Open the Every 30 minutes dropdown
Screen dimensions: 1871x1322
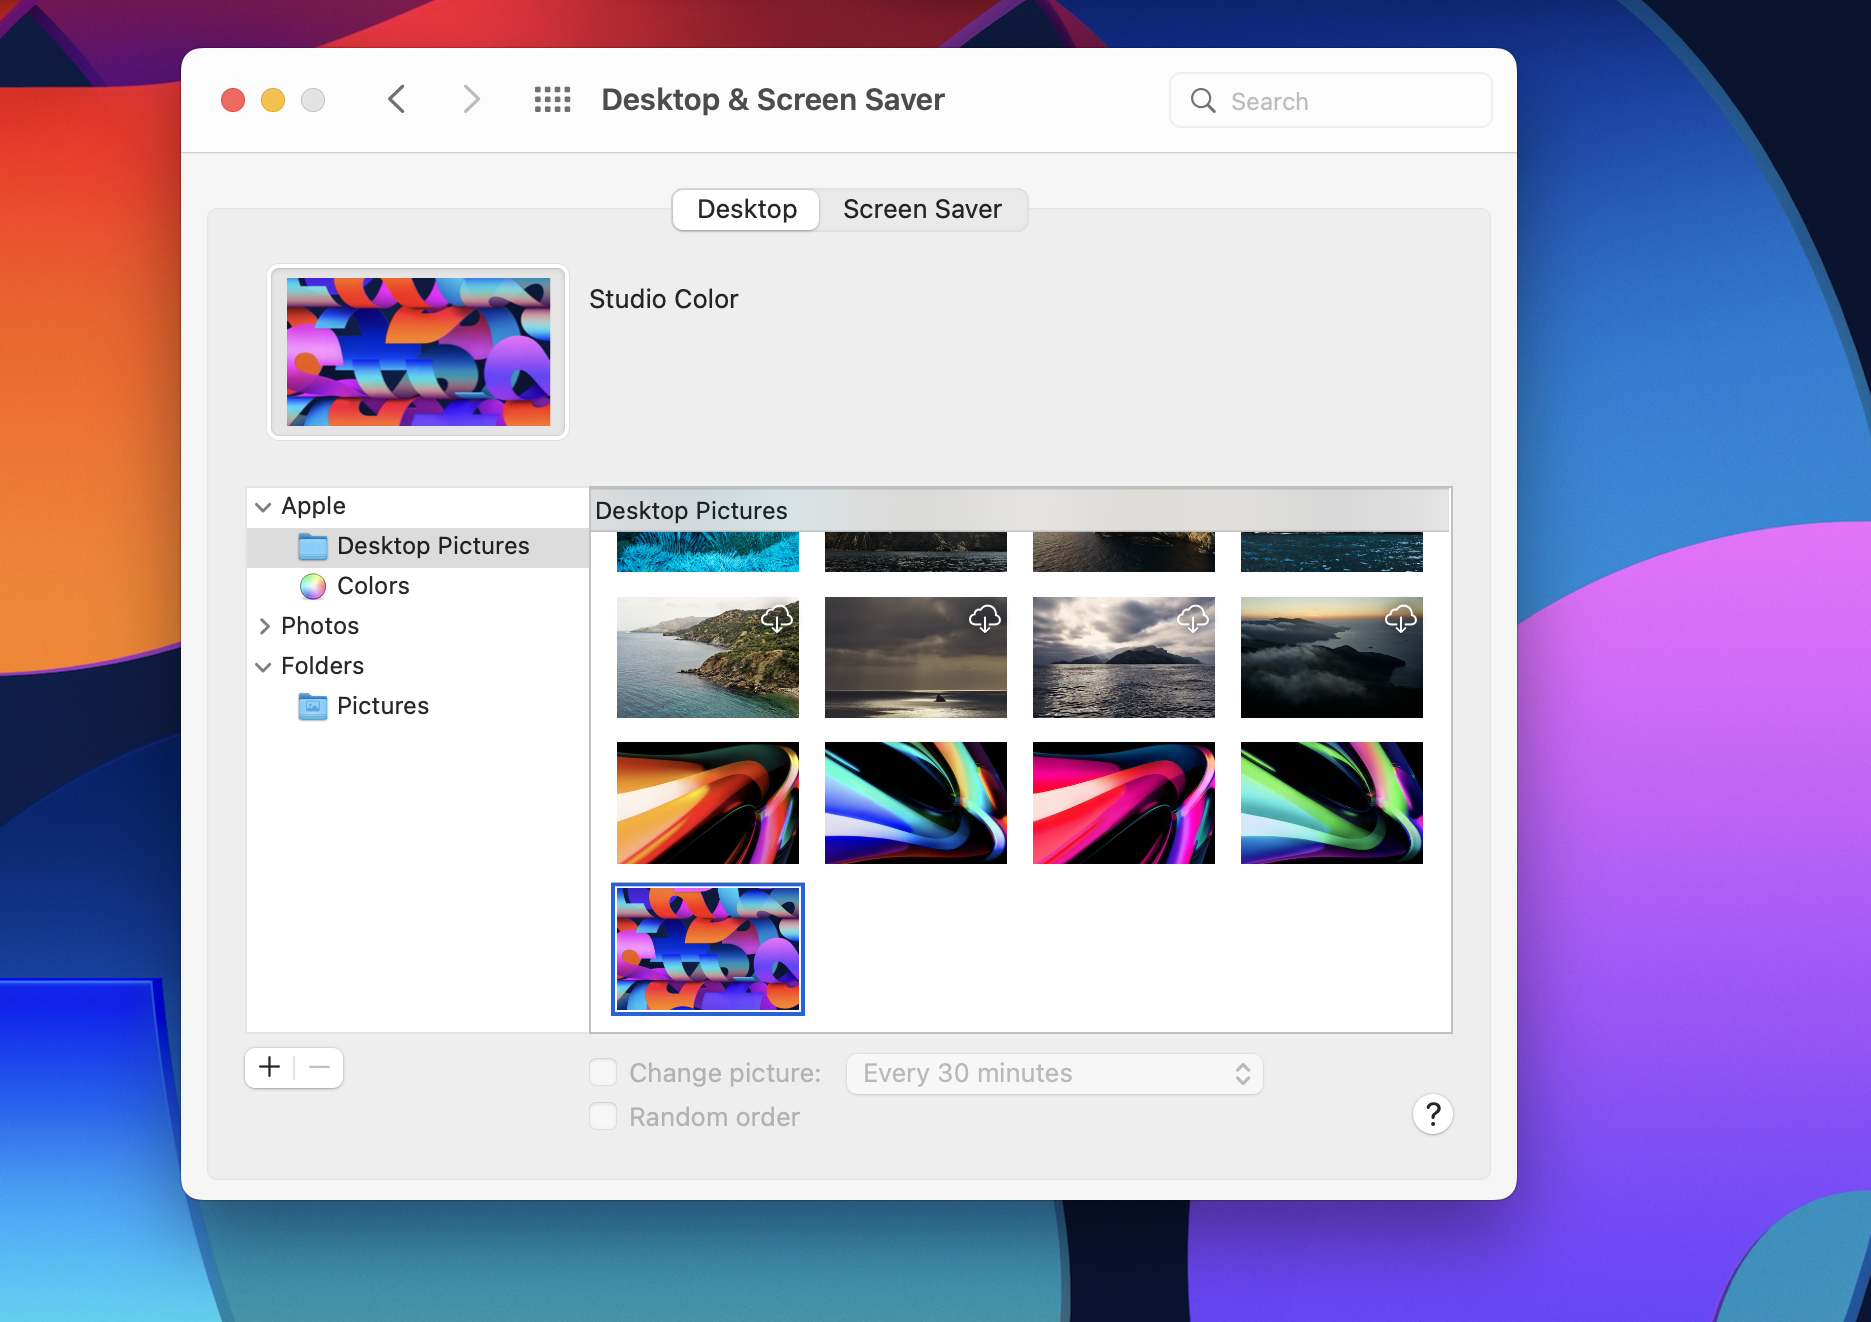tap(1055, 1073)
